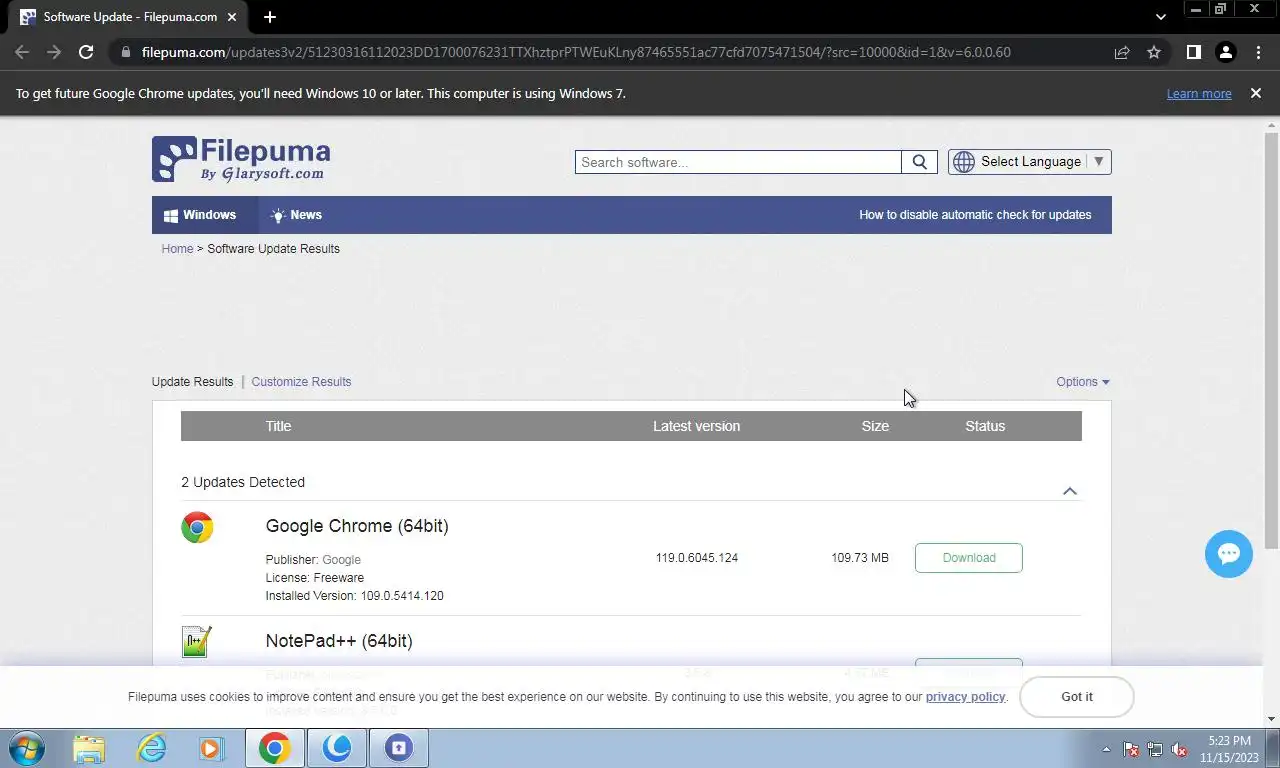Image resolution: width=1280 pixels, height=768 pixels.
Task: Click the Filepuma logo
Action: pyautogui.click(x=241, y=160)
